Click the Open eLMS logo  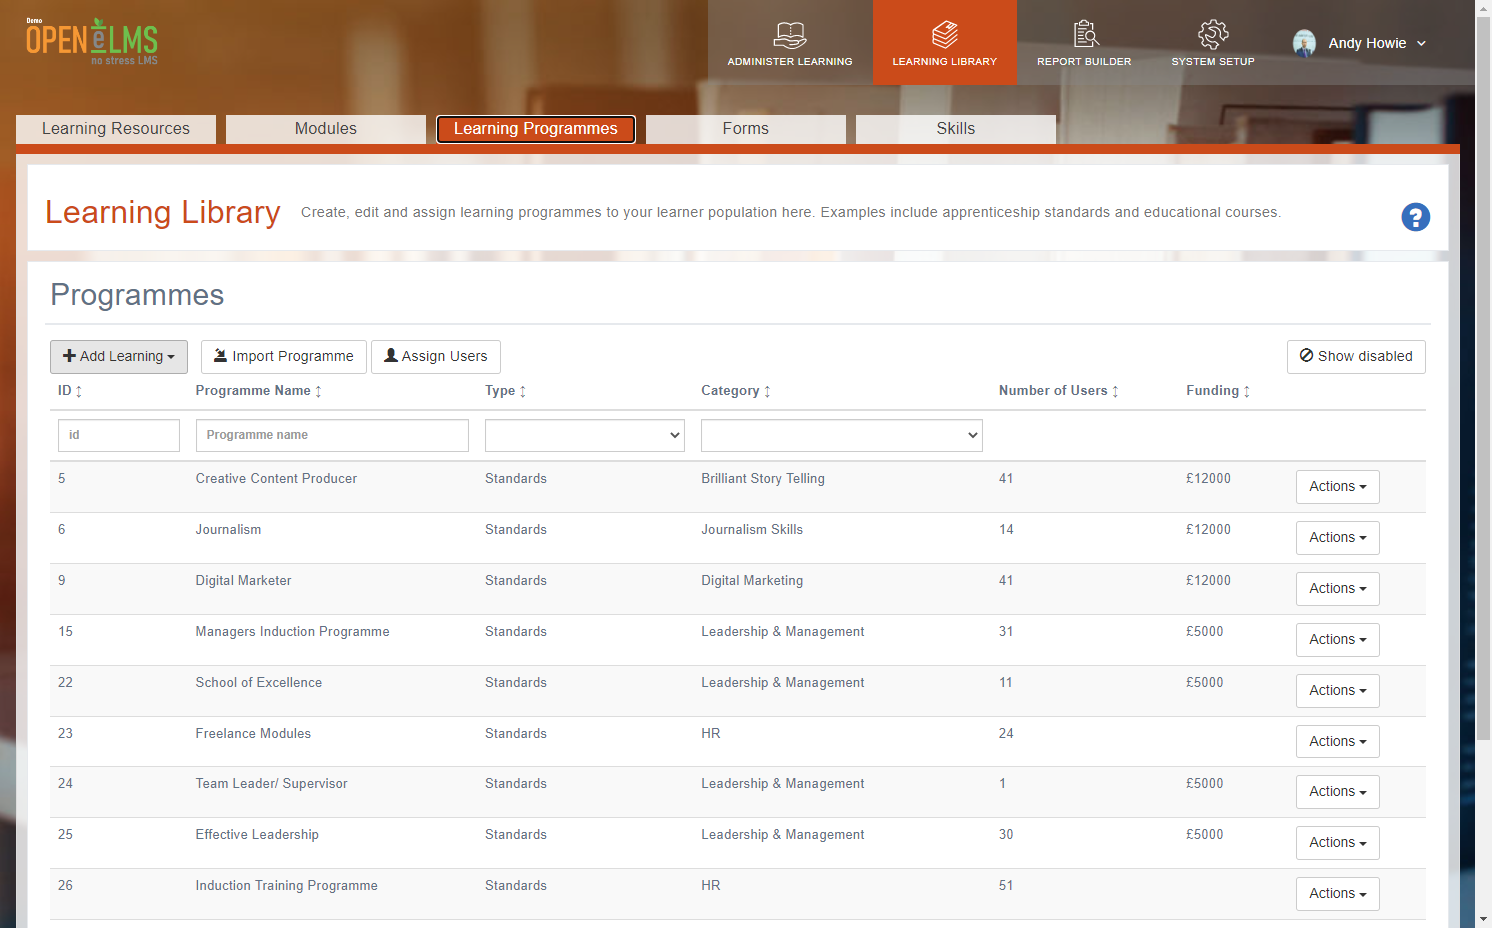[x=92, y=41]
